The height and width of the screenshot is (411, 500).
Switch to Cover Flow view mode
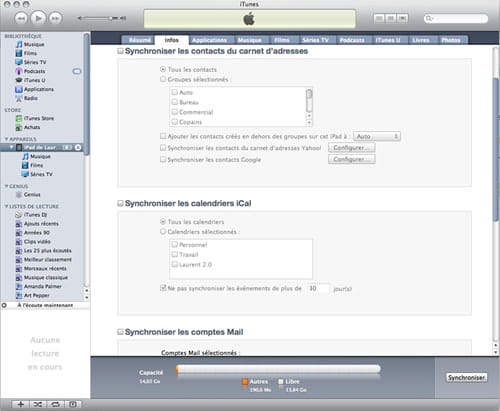[402, 18]
